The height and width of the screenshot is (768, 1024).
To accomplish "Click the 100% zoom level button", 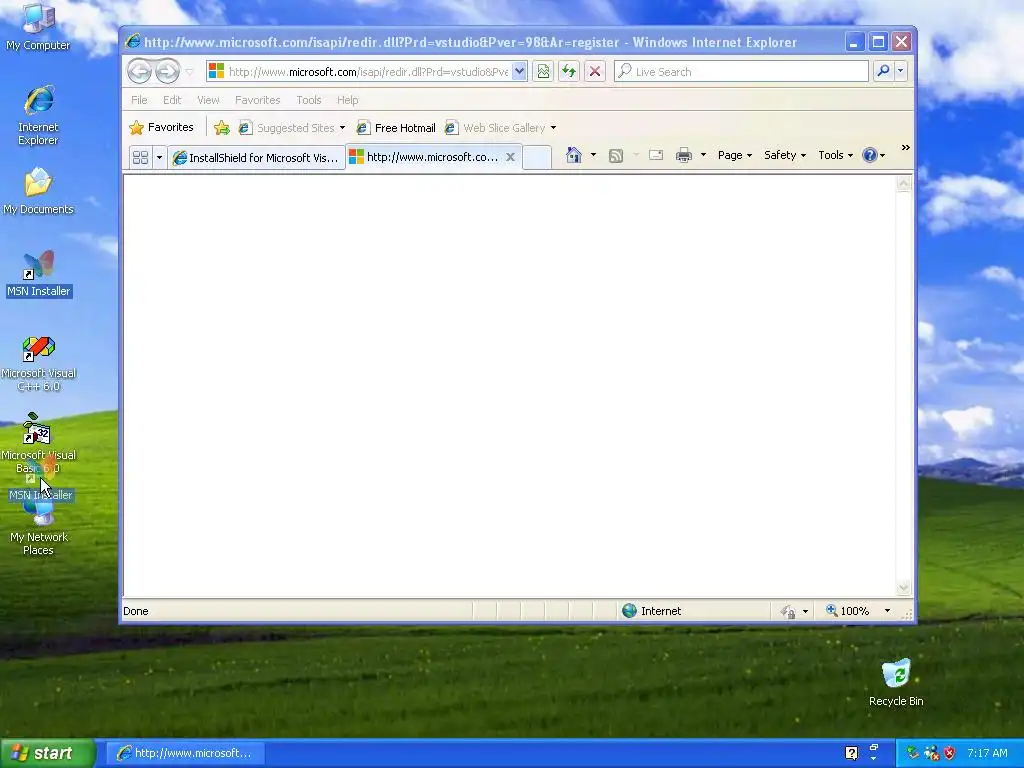I will (x=848, y=611).
